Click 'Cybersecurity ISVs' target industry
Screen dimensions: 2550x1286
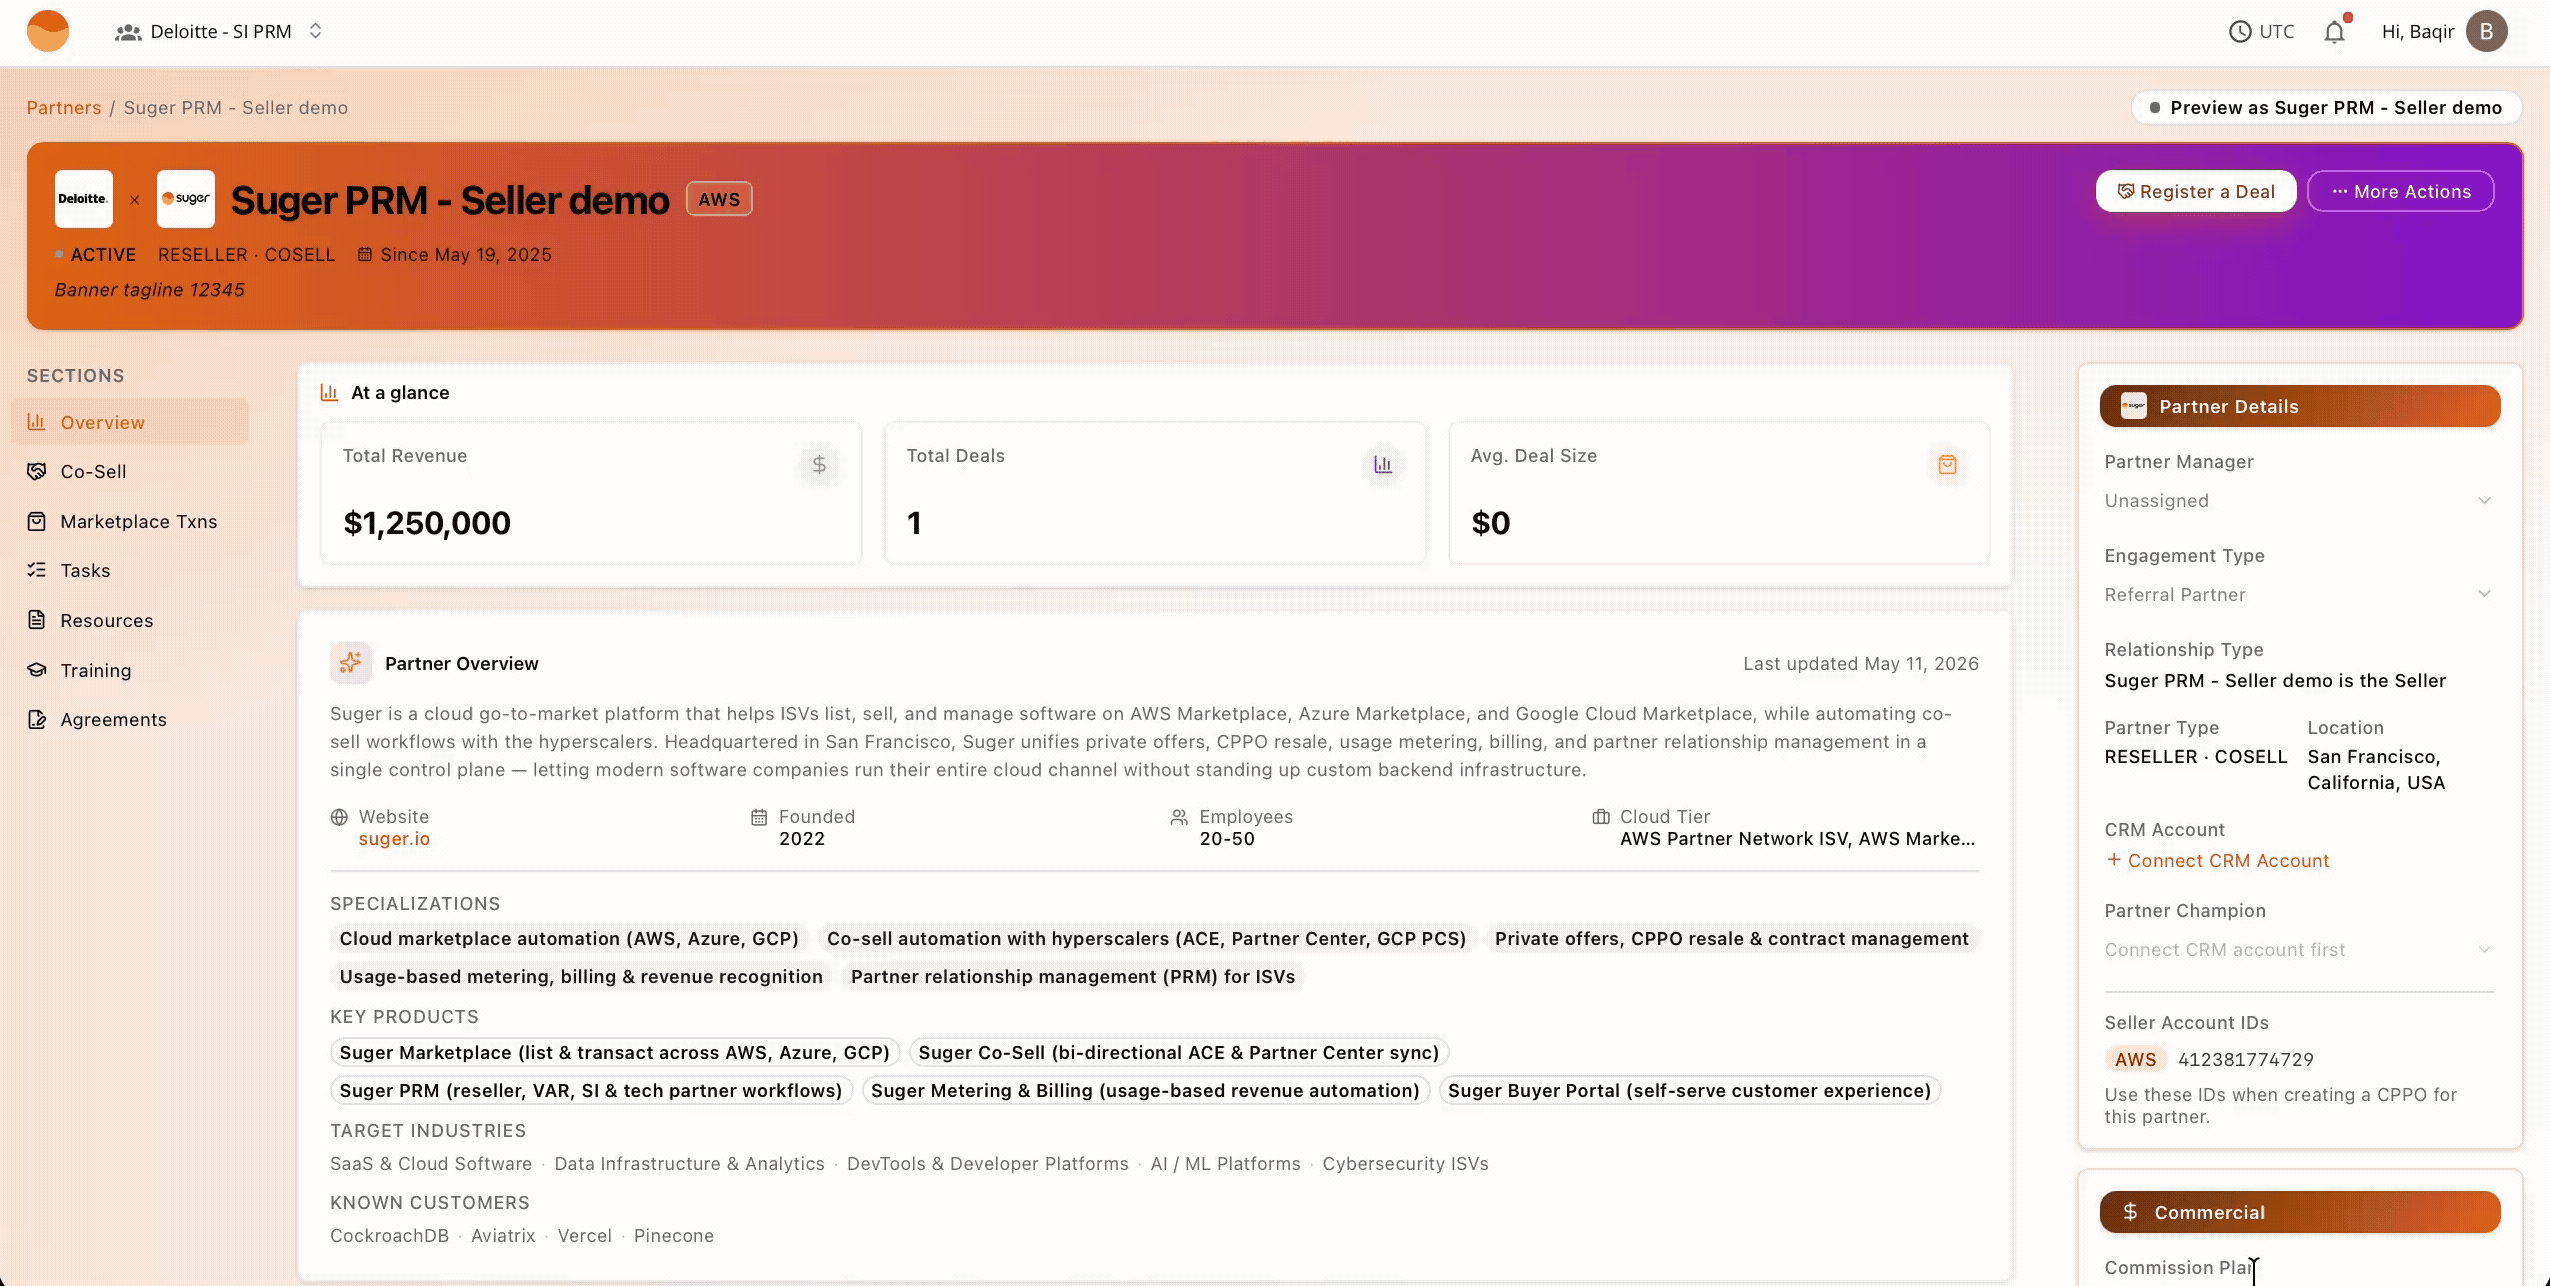pos(1405,1164)
